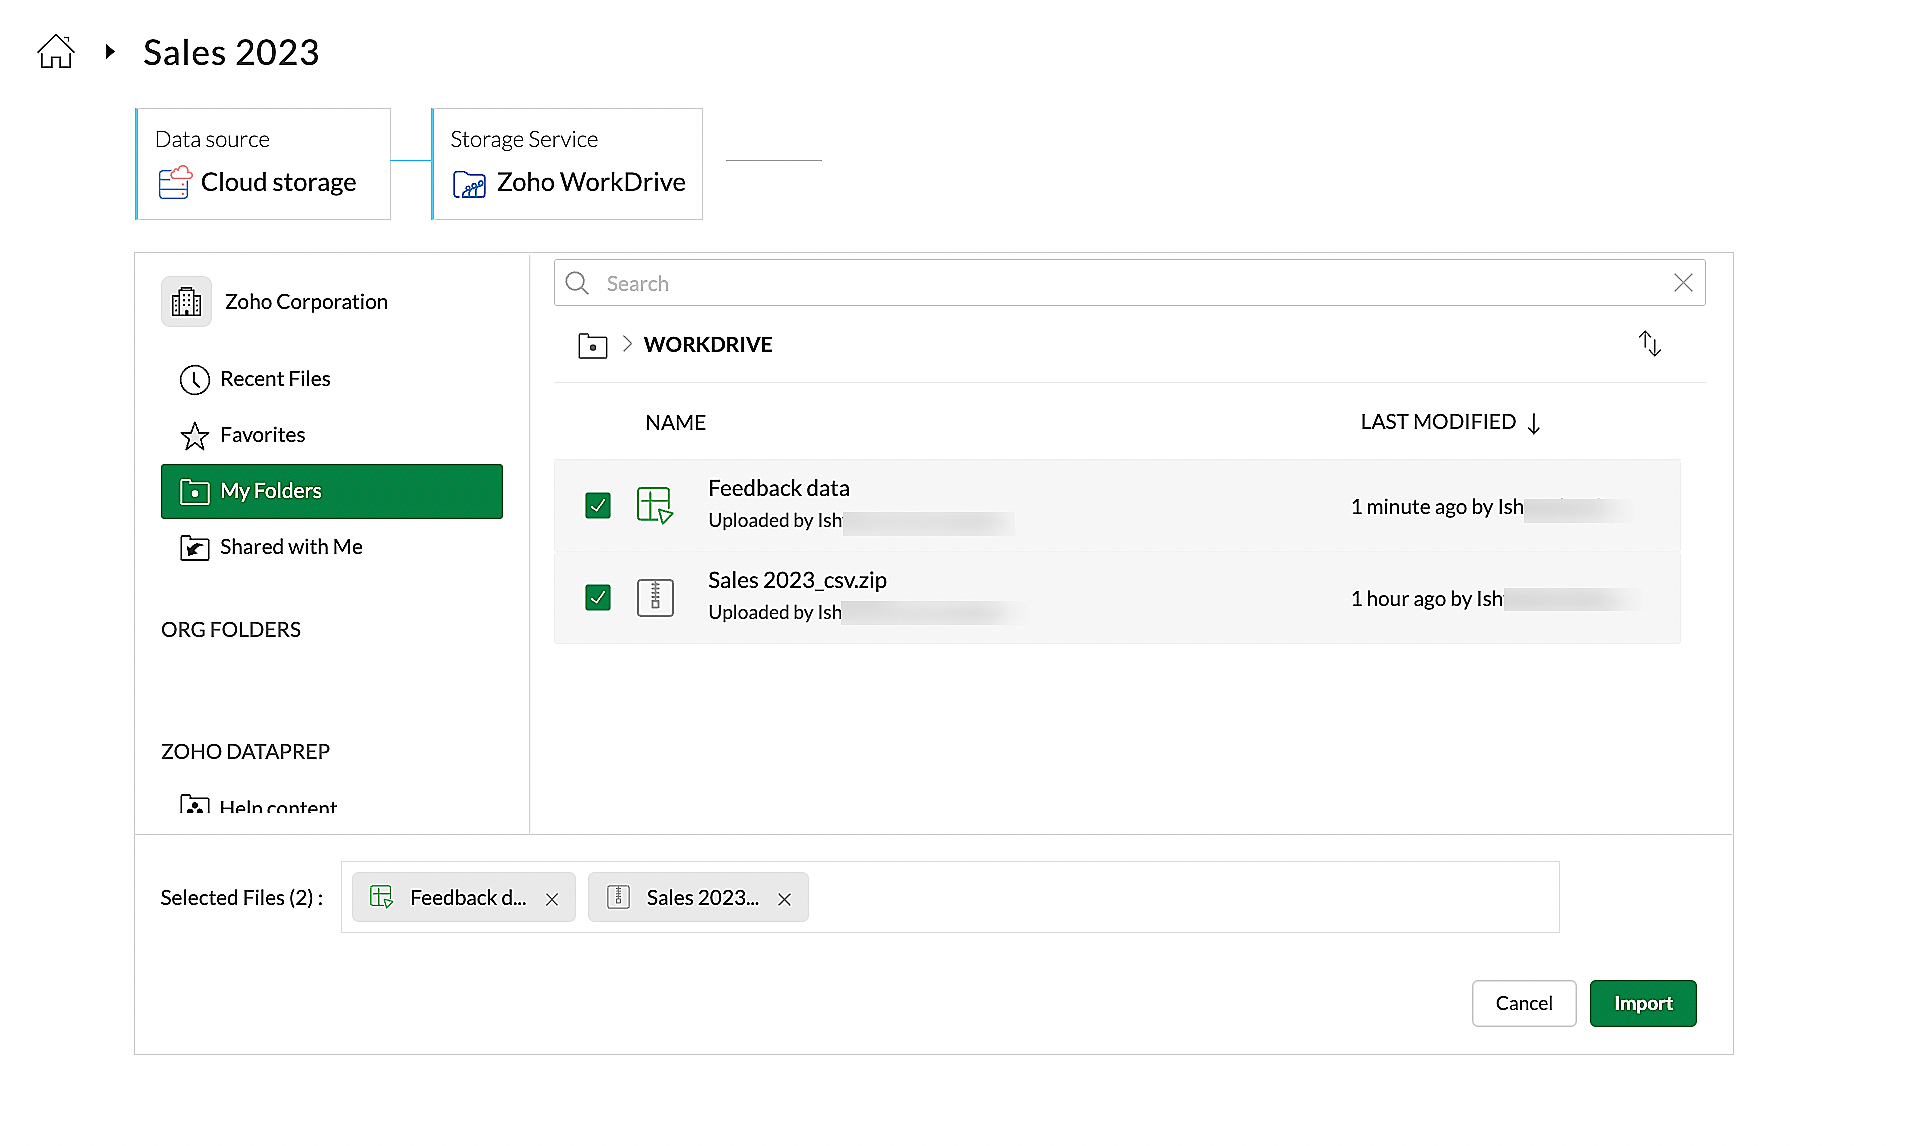
Task: Click the sort order arrows icon
Action: tap(1649, 344)
